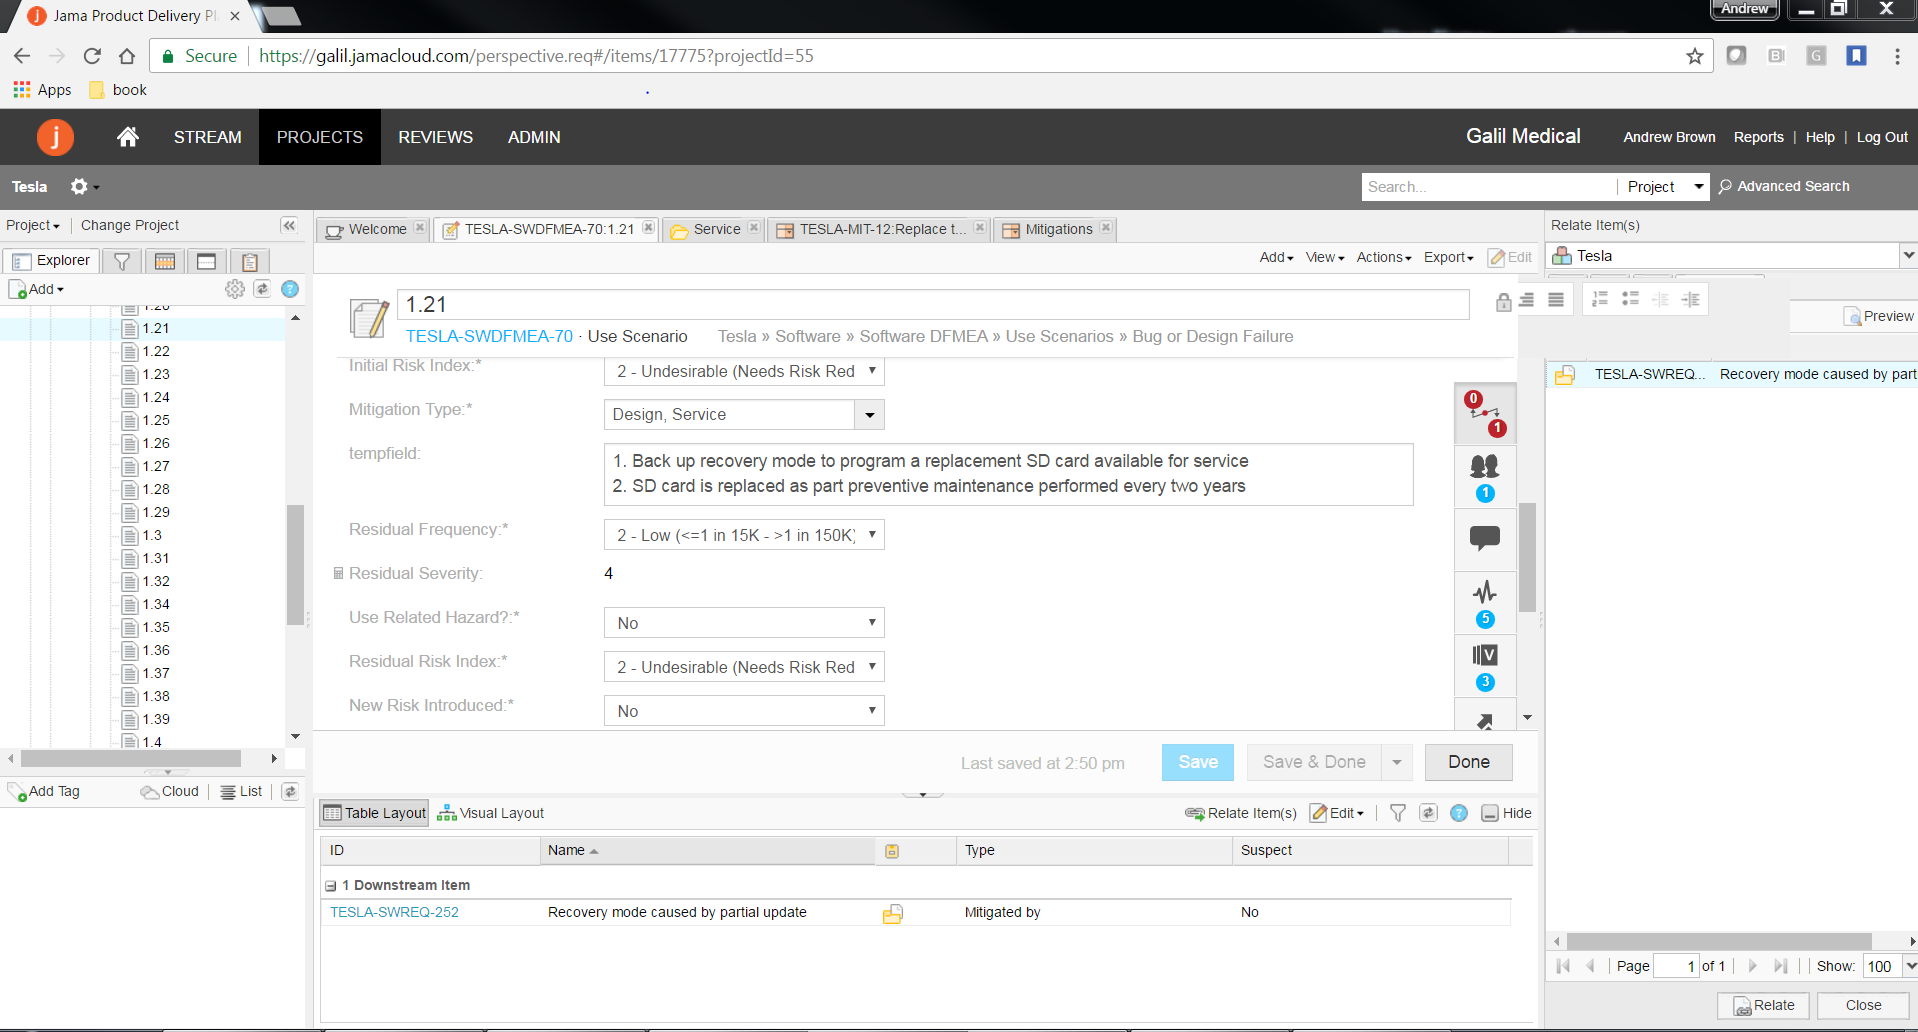
Task: Open the ADMIN section
Action: [534, 137]
